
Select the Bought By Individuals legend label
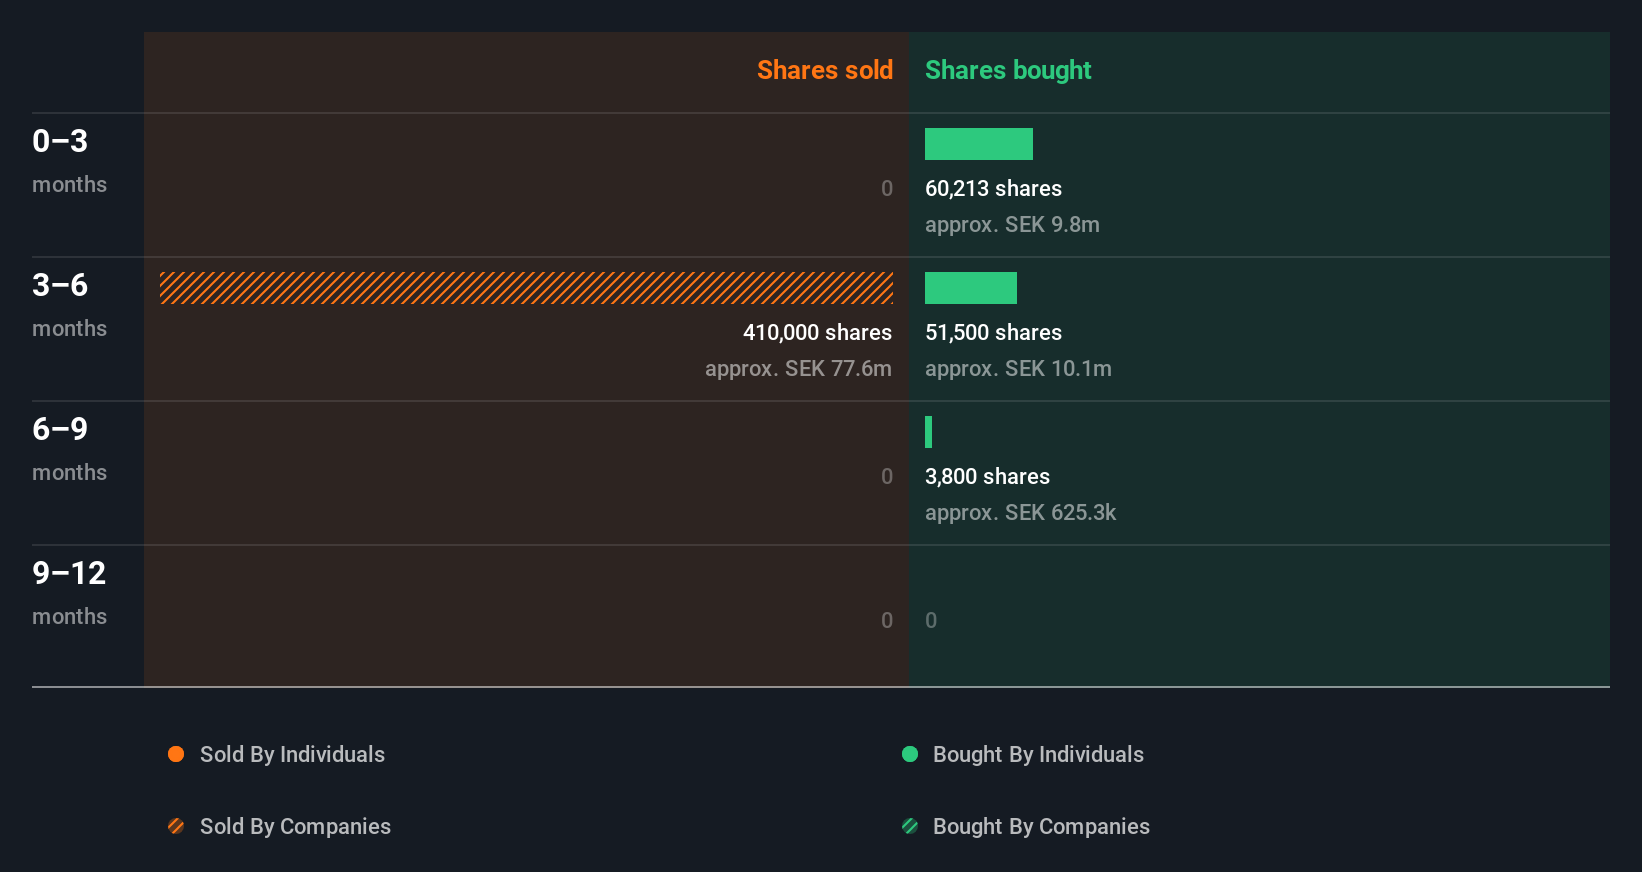1038,754
